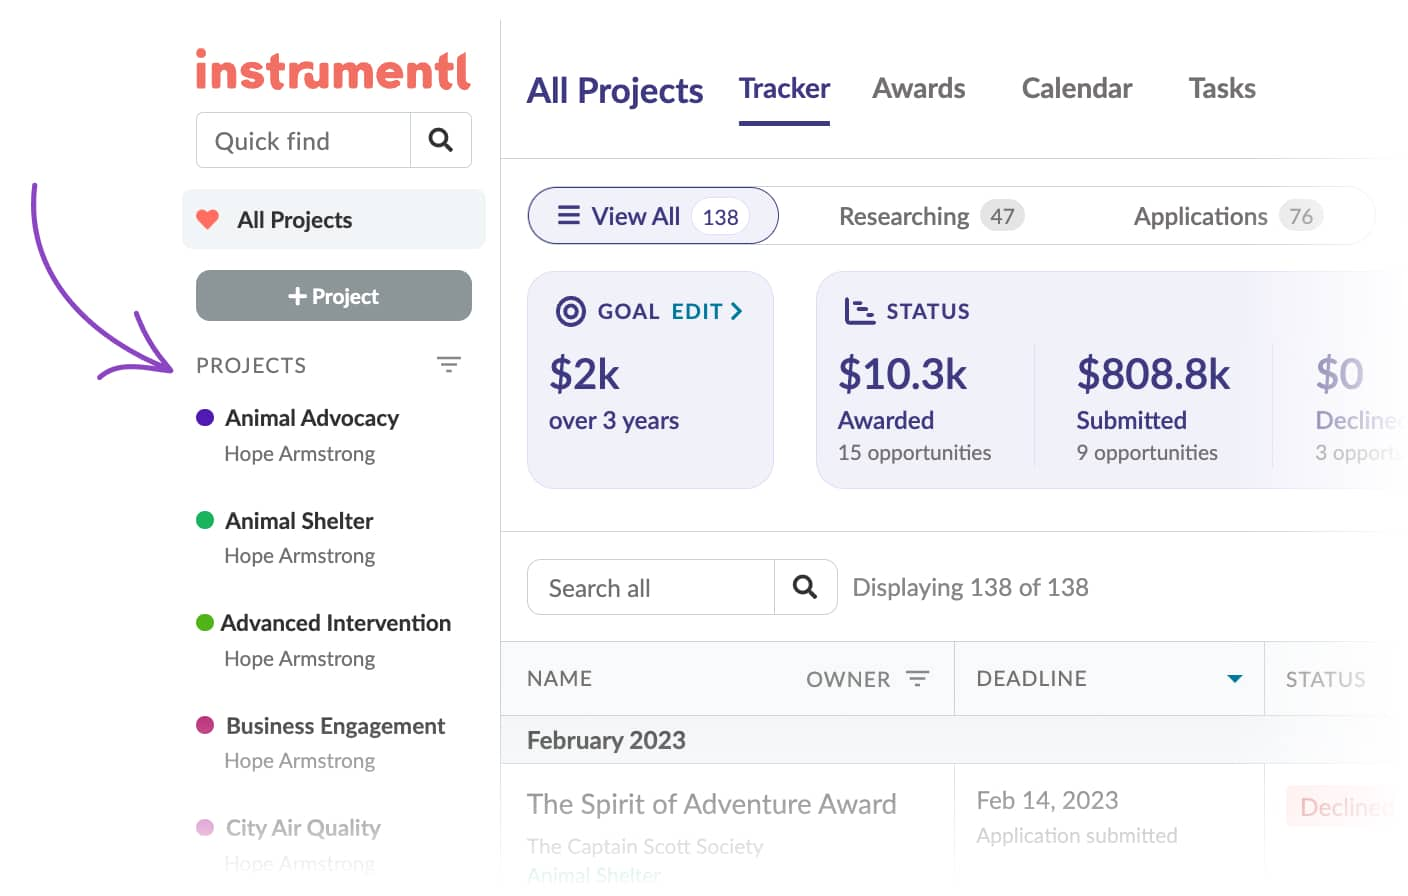Image resolution: width=1408 pixels, height=896 pixels.
Task: Open the Calendar tab
Action: [1076, 88]
